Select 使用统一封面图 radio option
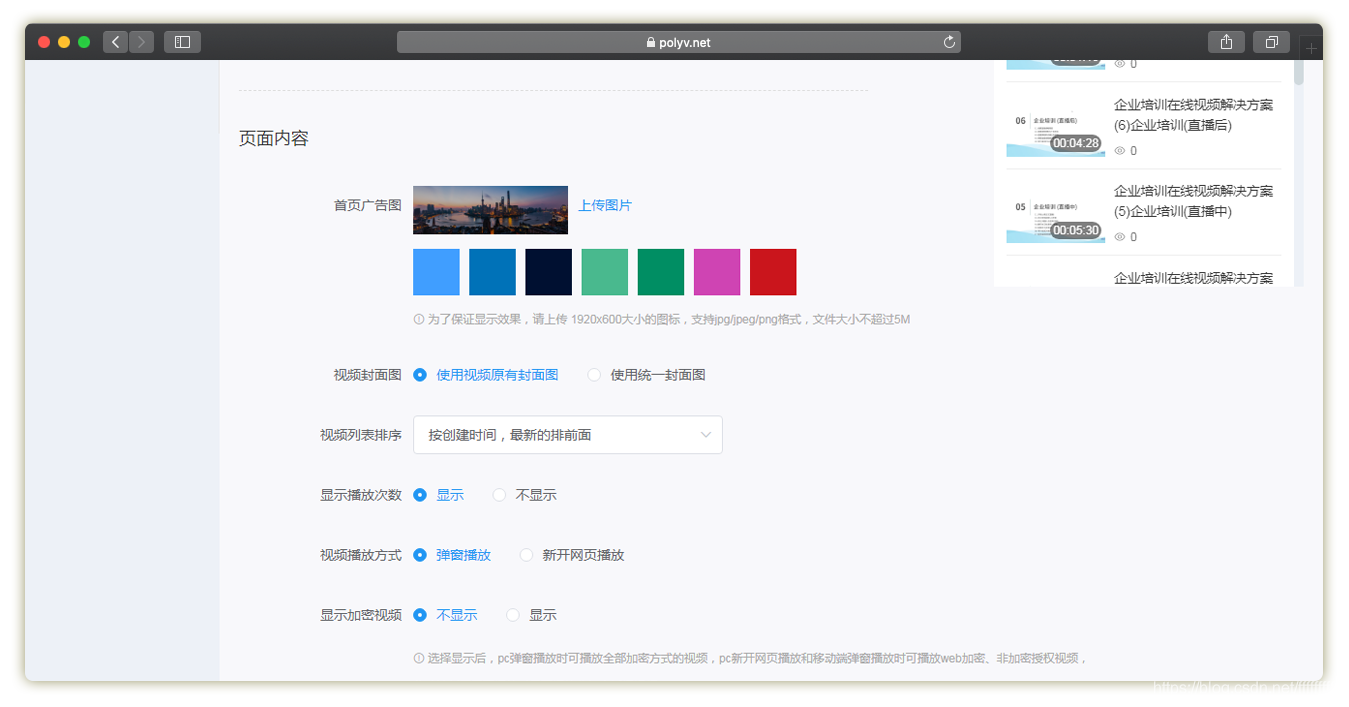 pyautogui.click(x=594, y=375)
